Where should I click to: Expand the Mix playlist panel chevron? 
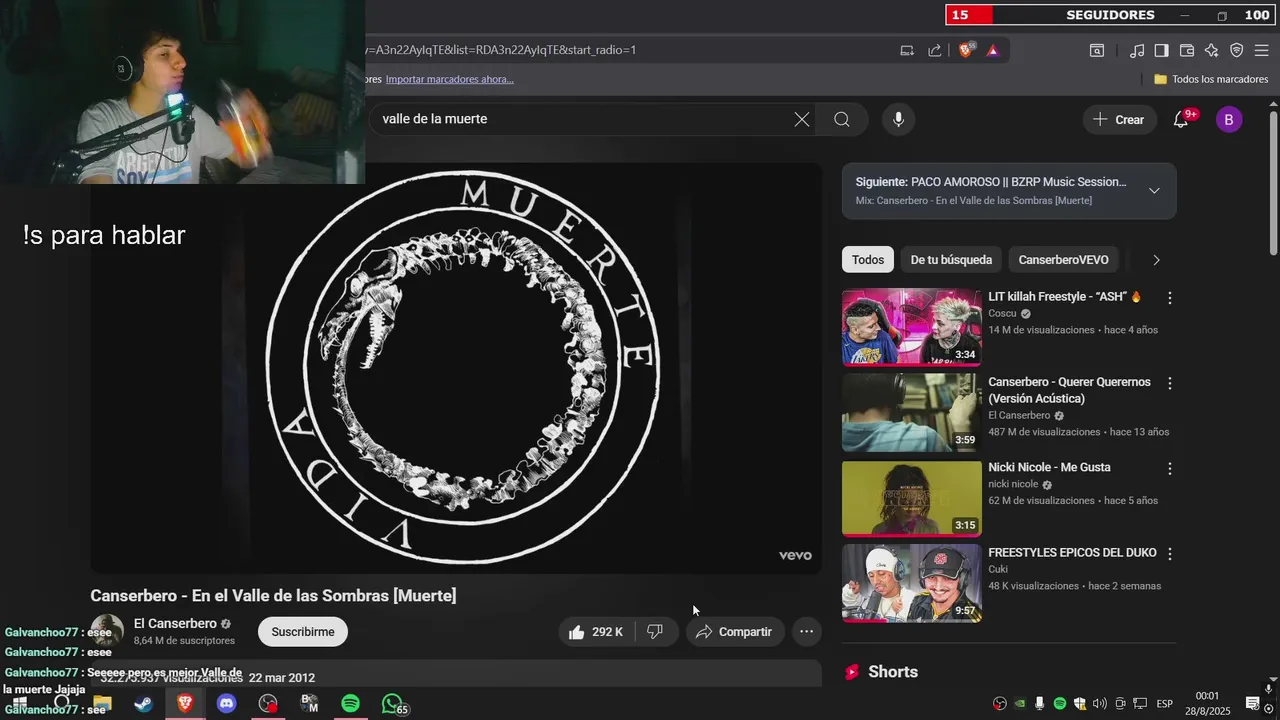[1154, 191]
